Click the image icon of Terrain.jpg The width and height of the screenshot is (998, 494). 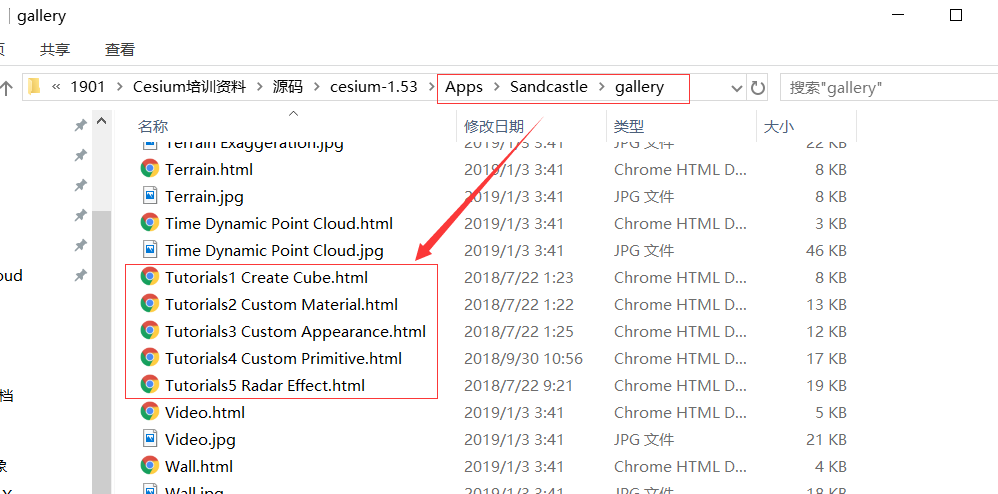point(150,196)
